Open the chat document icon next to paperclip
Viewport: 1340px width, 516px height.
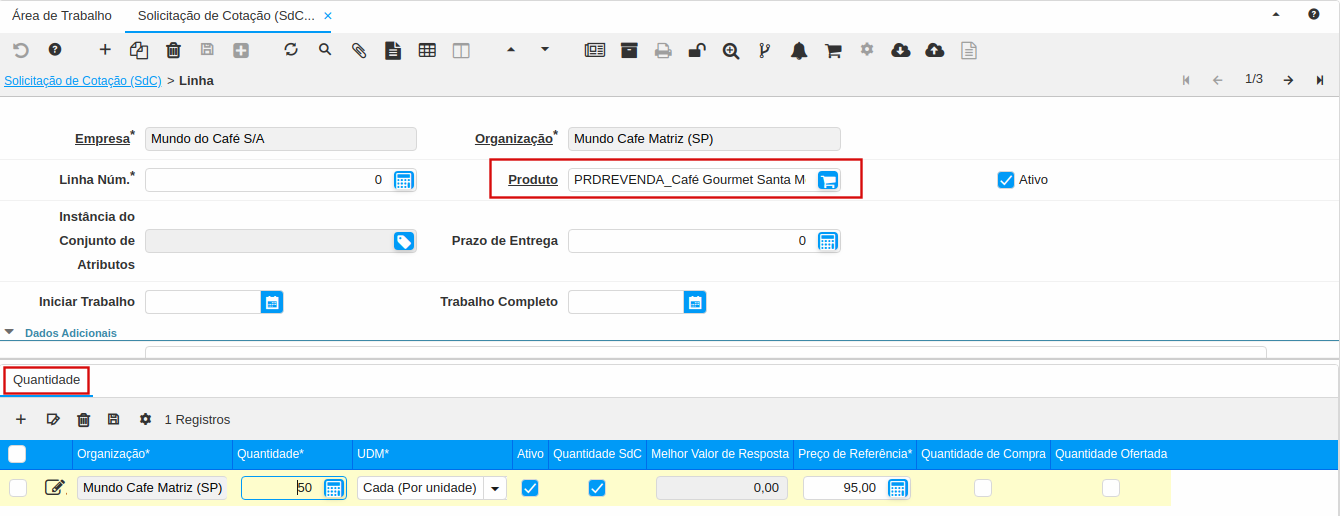(x=393, y=50)
